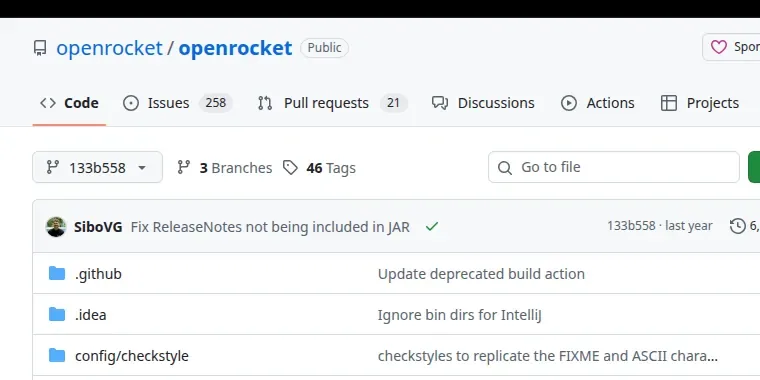Screen dimensions: 760x380
Task: Open the .github folder
Action: tap(98, 274)
